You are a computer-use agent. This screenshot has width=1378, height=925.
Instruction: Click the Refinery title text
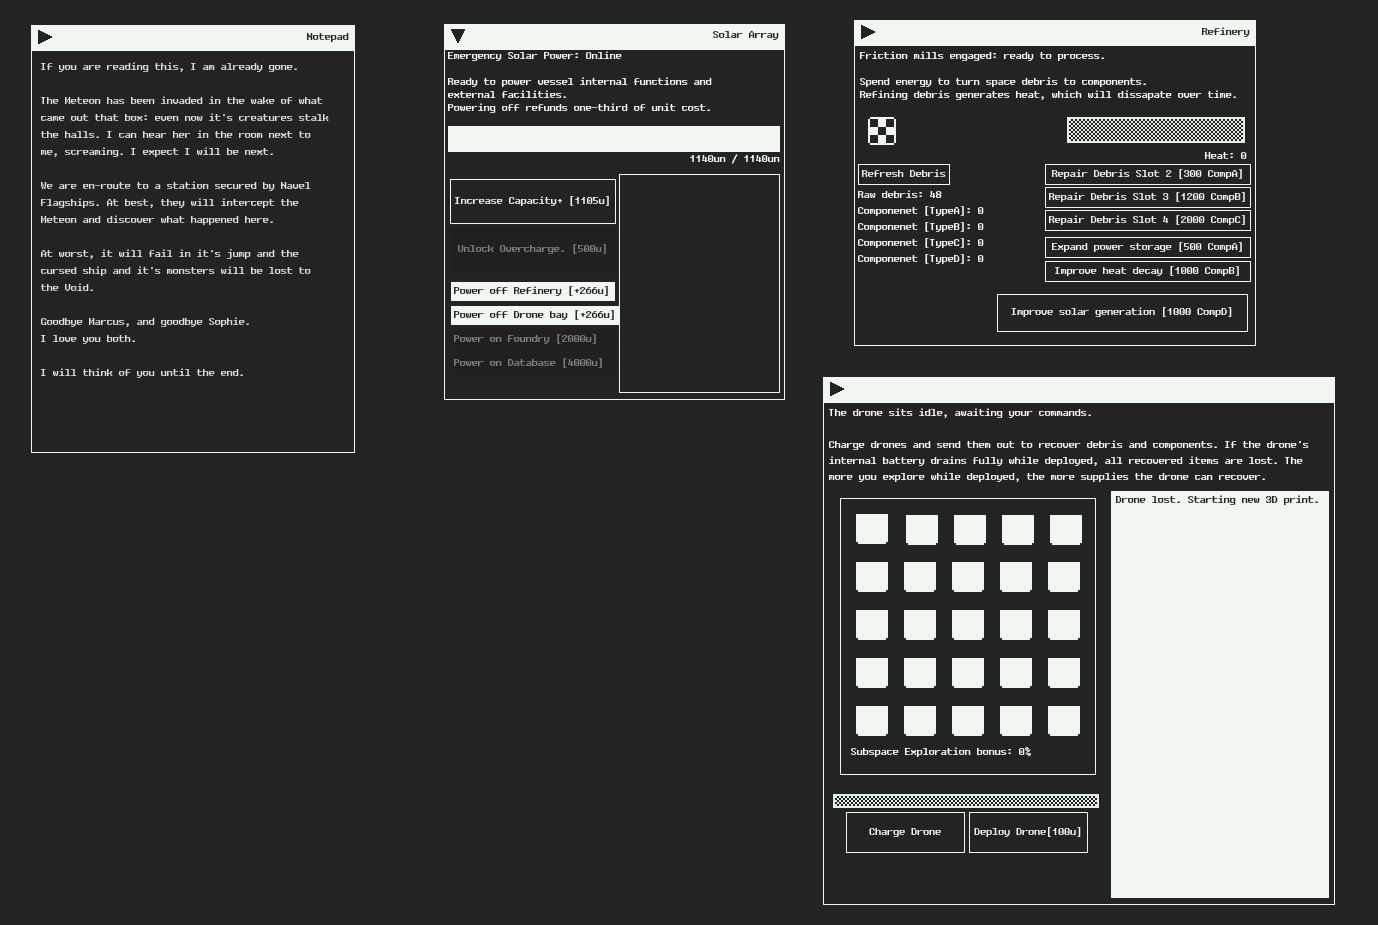point(1225,32)
